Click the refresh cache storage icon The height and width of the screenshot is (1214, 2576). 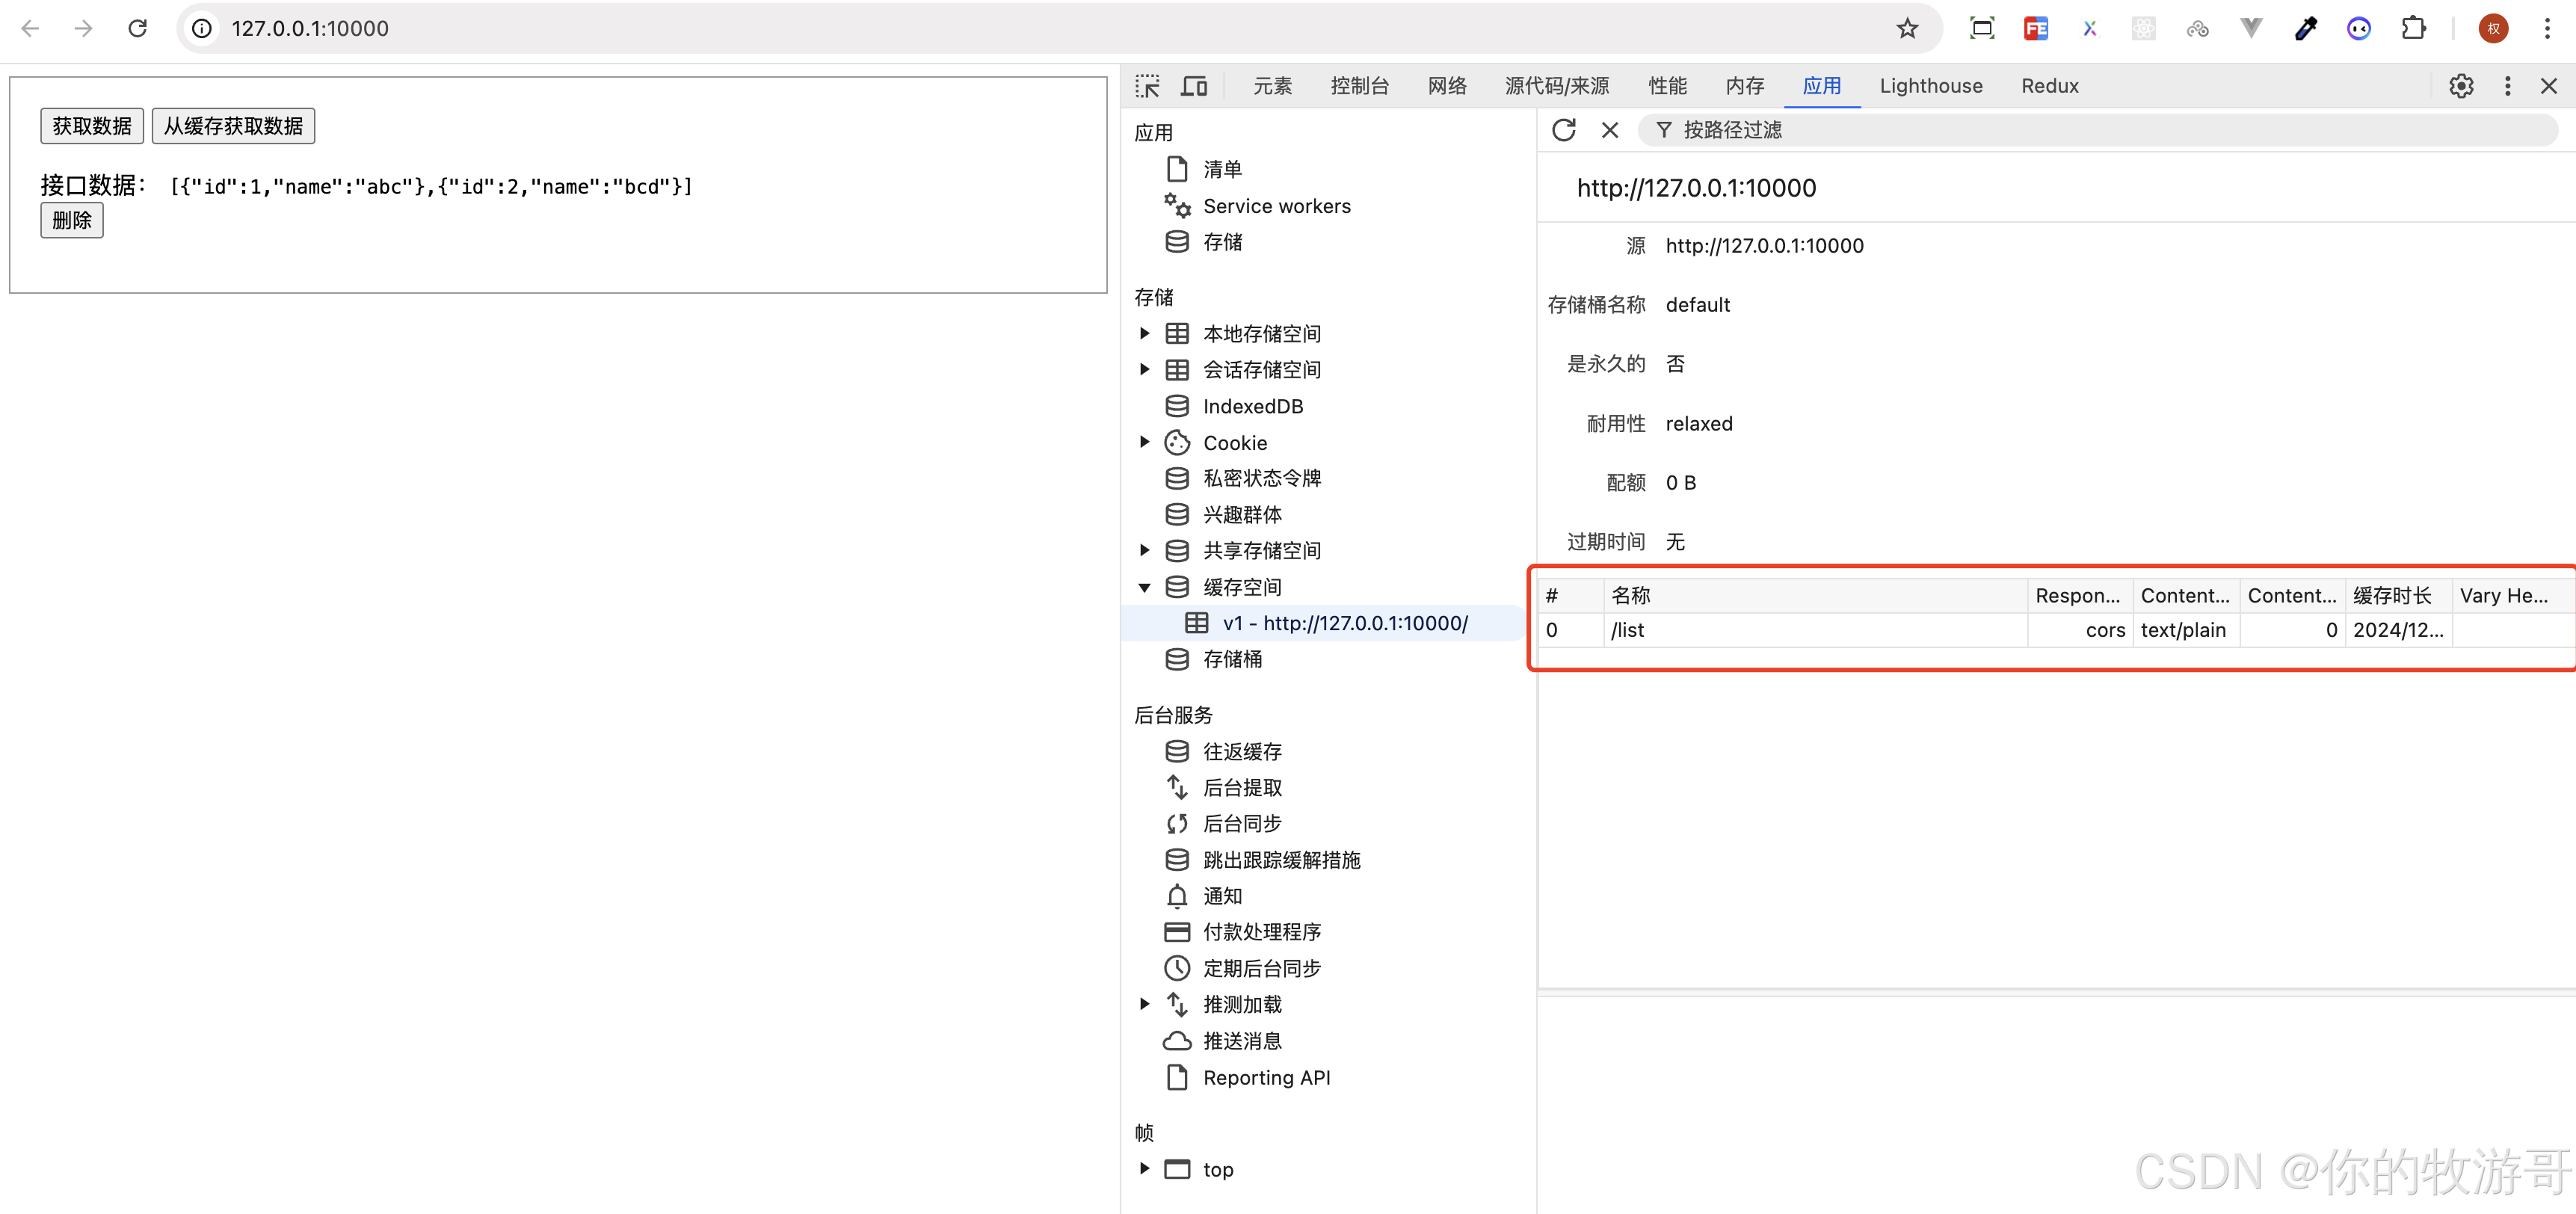[1563, 130]
